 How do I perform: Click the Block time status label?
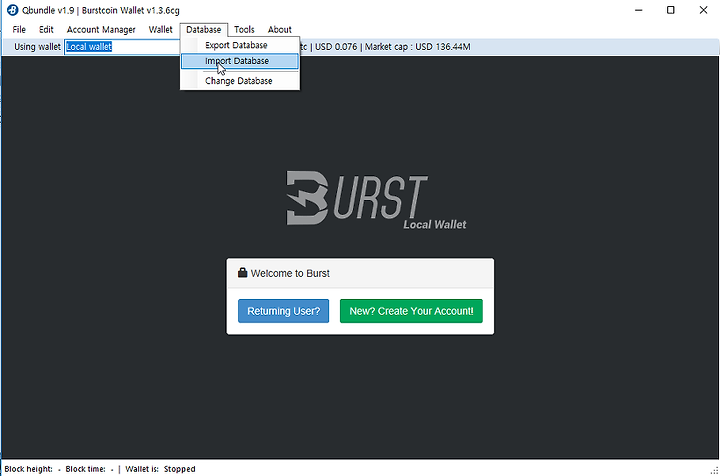tap(85, 469)
